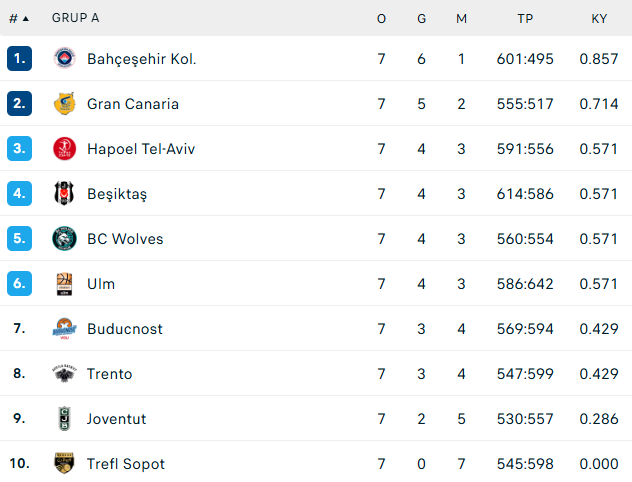Image resolution: width=632 pixels, height=482 pixels.
Task: Open the Bahçeşehir Kol. team link
Action: [142, 59]
